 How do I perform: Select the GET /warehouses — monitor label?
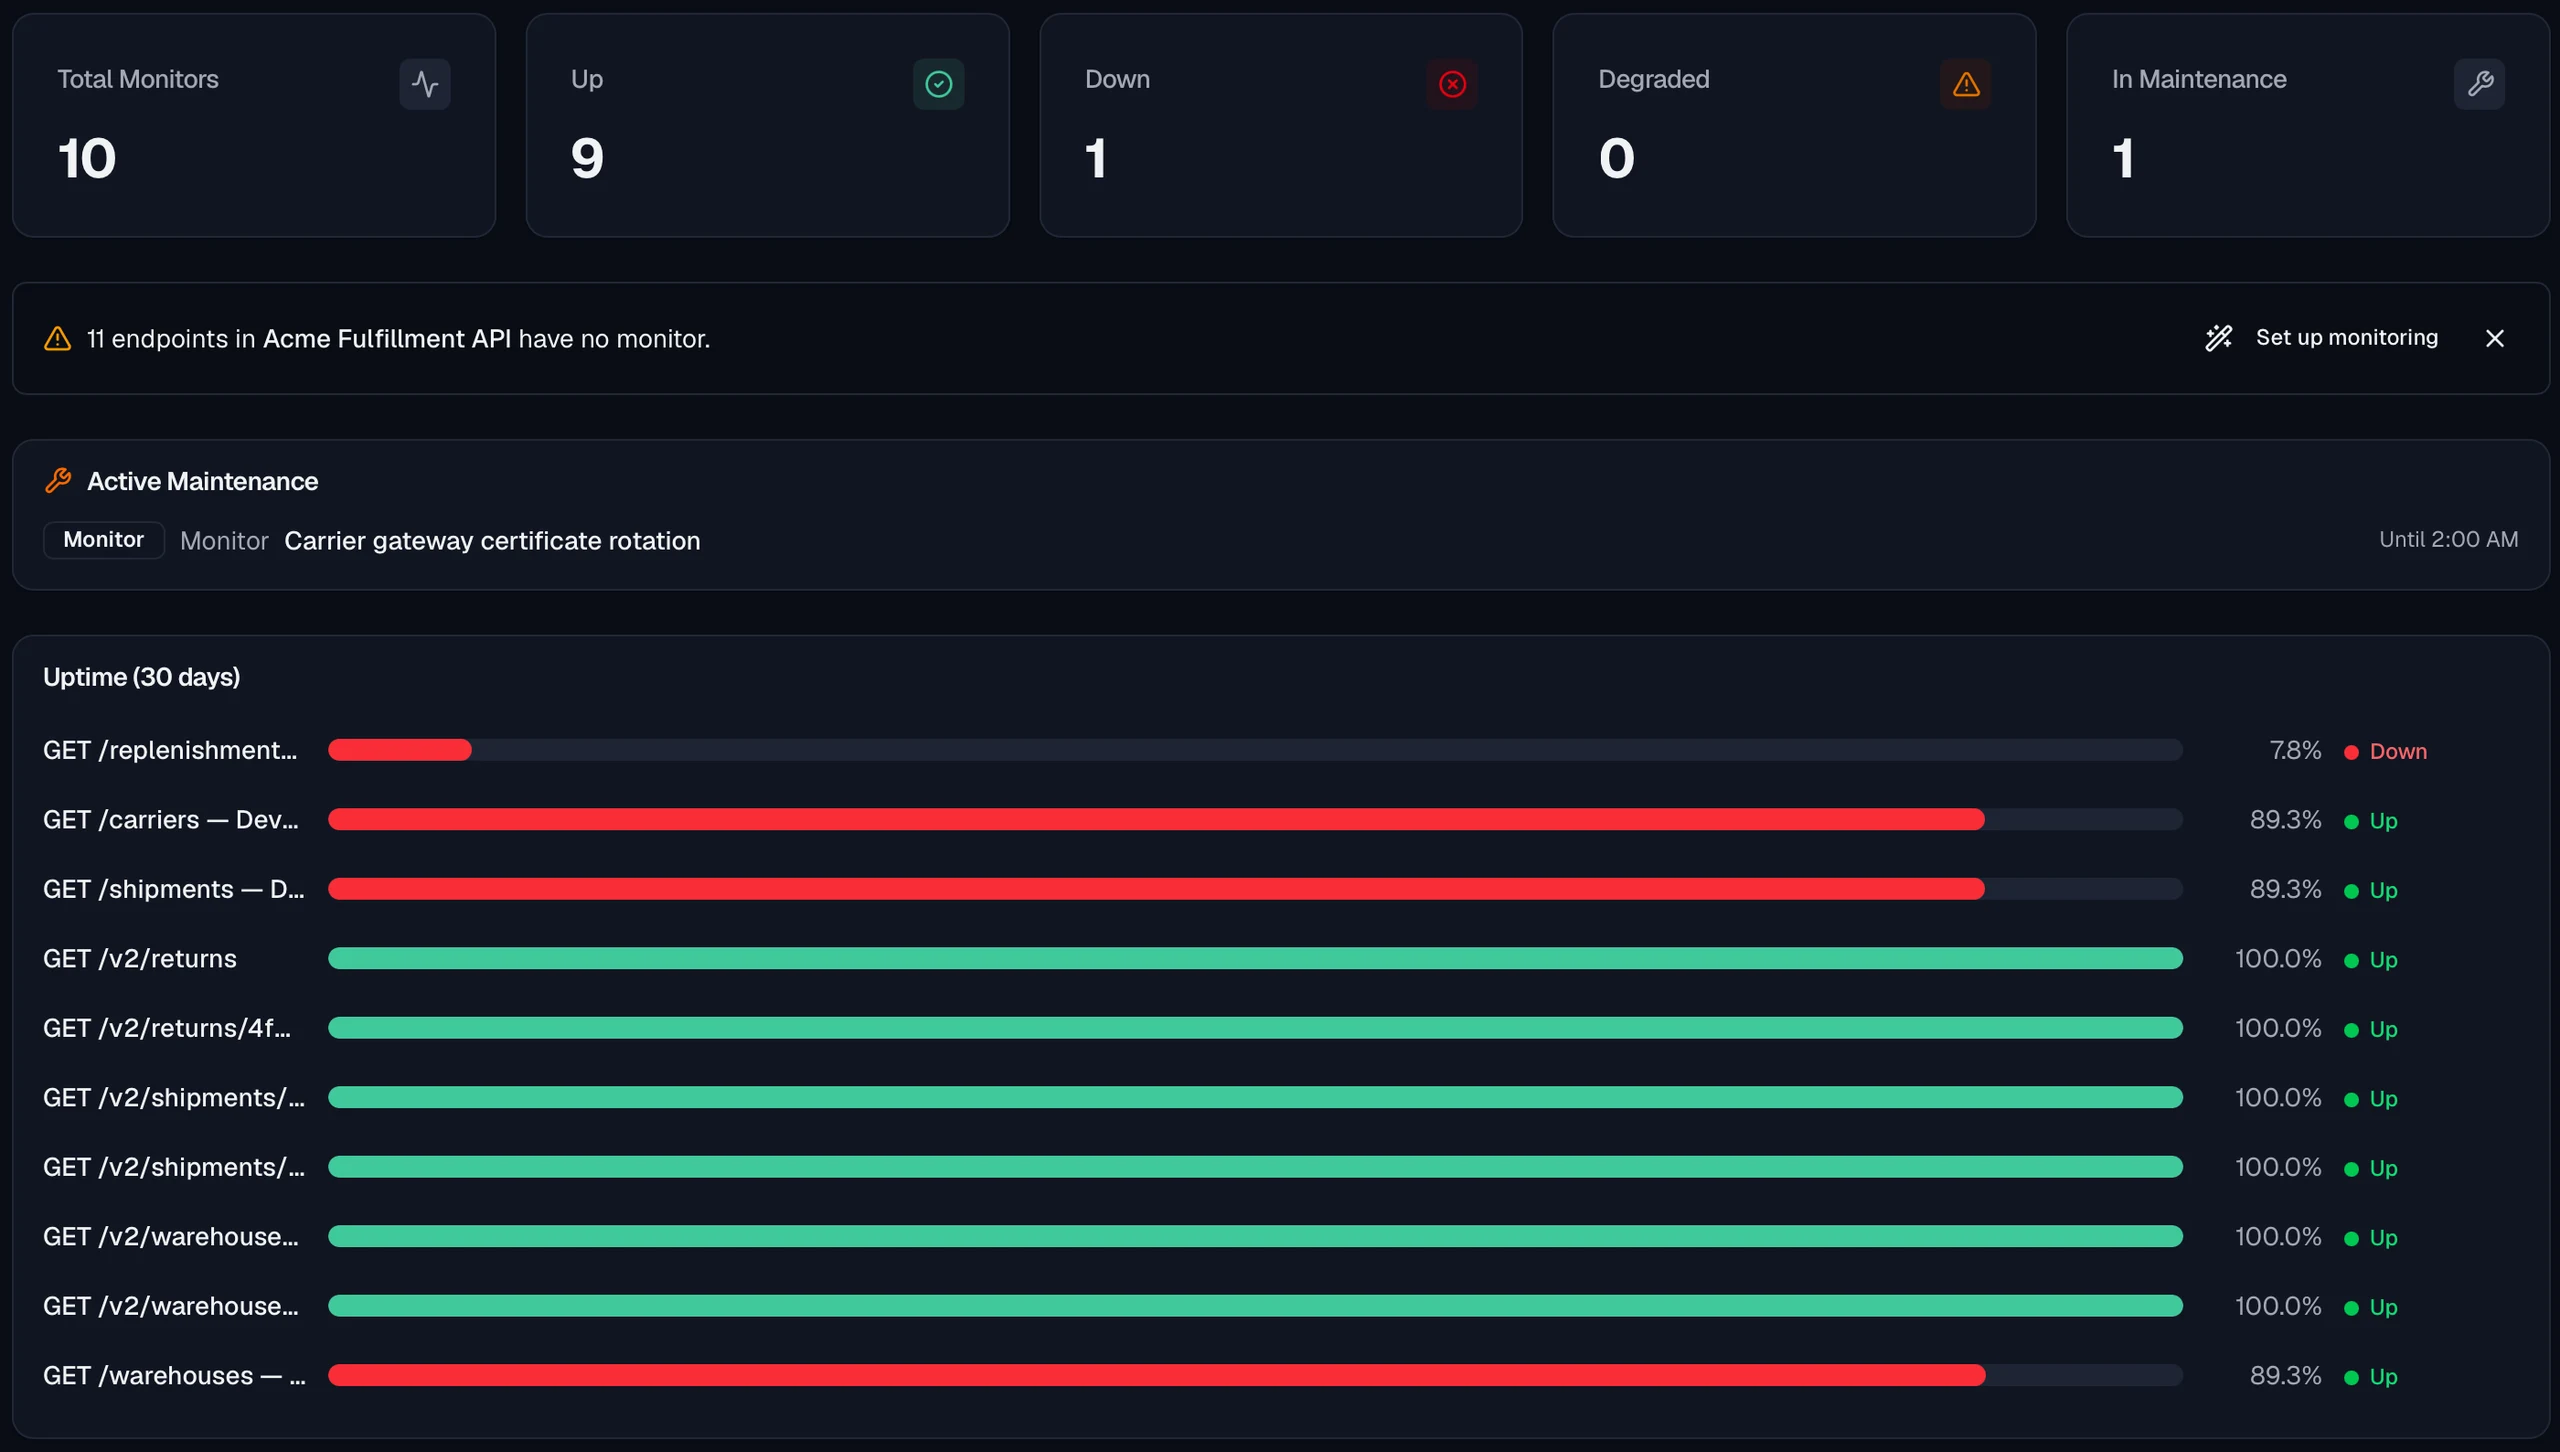pyautogui.click(x=175, y=1376)
